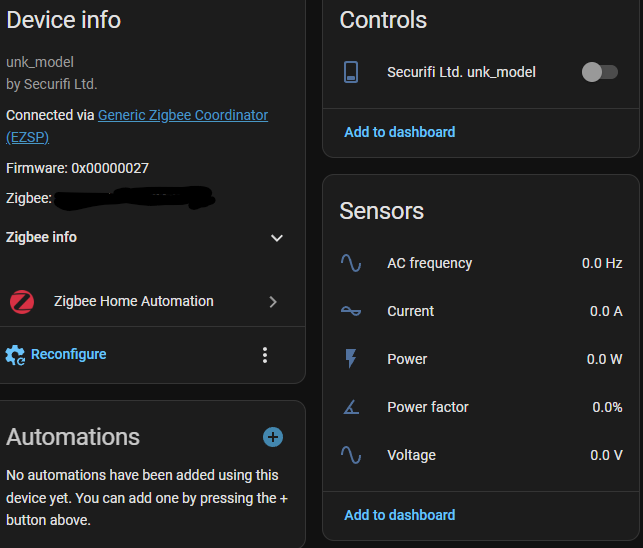Screen dimensions: 643x548
Task: Toggle the Securifi Ltd. unk_model switch
Action: tap(599, 72)
